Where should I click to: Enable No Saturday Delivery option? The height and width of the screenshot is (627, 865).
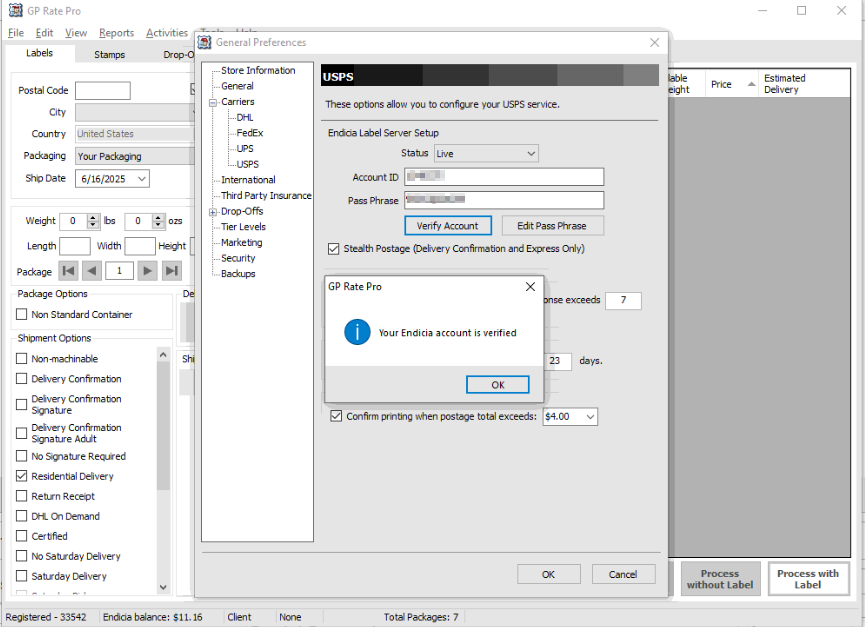click(22, 556)
